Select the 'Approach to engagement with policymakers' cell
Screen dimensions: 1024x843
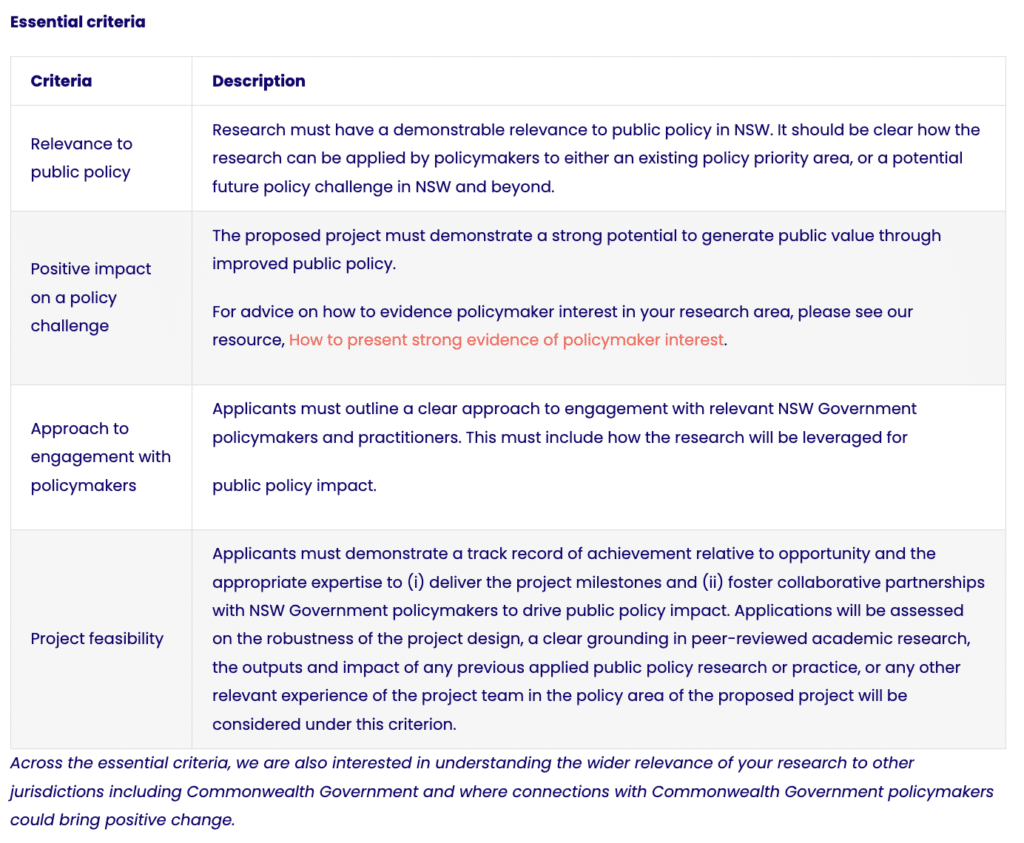[x=100, y=457]
